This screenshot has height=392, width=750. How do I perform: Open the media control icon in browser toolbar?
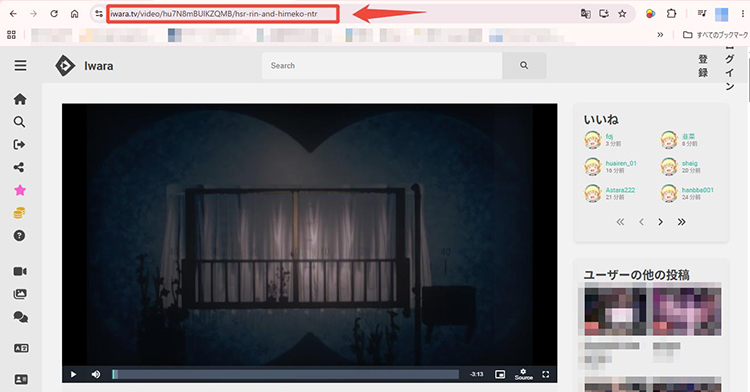(x=702, y=14)
